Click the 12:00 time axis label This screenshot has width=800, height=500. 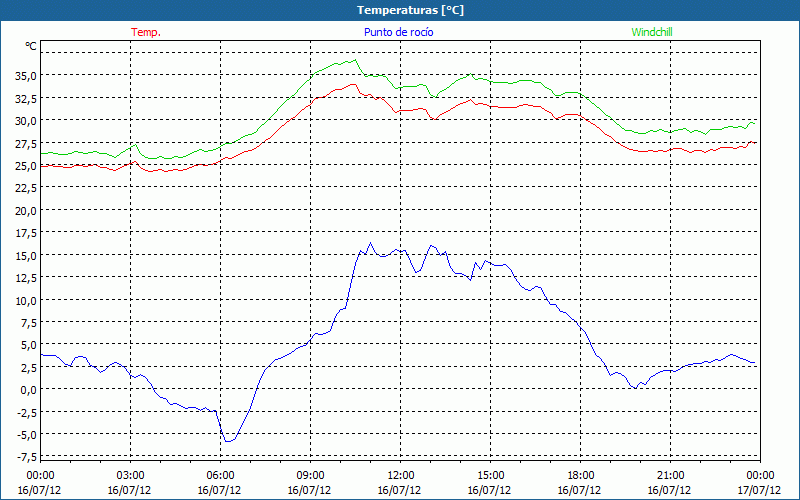401,476
